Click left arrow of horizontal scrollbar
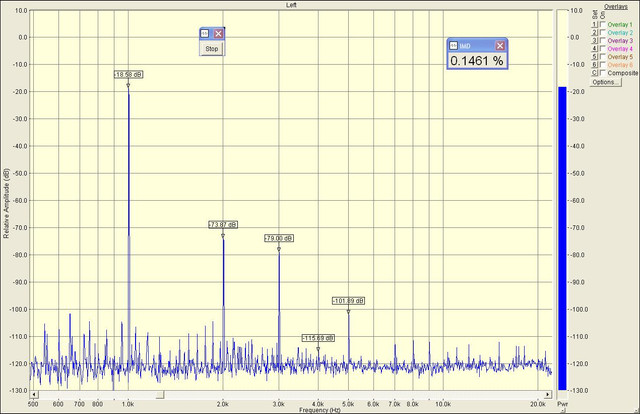640x414 pixels. [x=34, y=394]
